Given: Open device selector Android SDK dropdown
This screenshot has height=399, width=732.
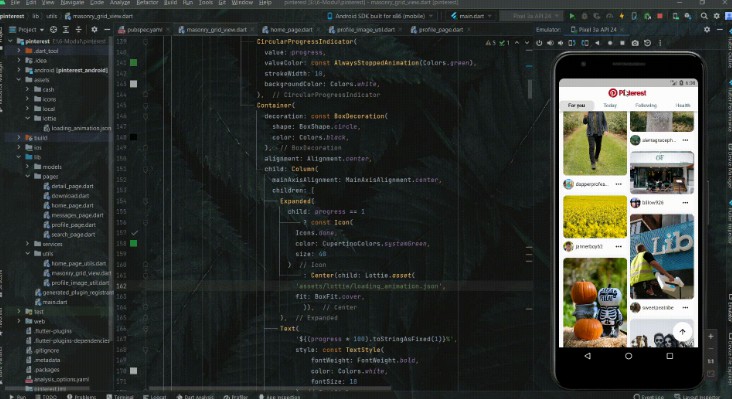Looking at the screenshot, I should point(380,16).
